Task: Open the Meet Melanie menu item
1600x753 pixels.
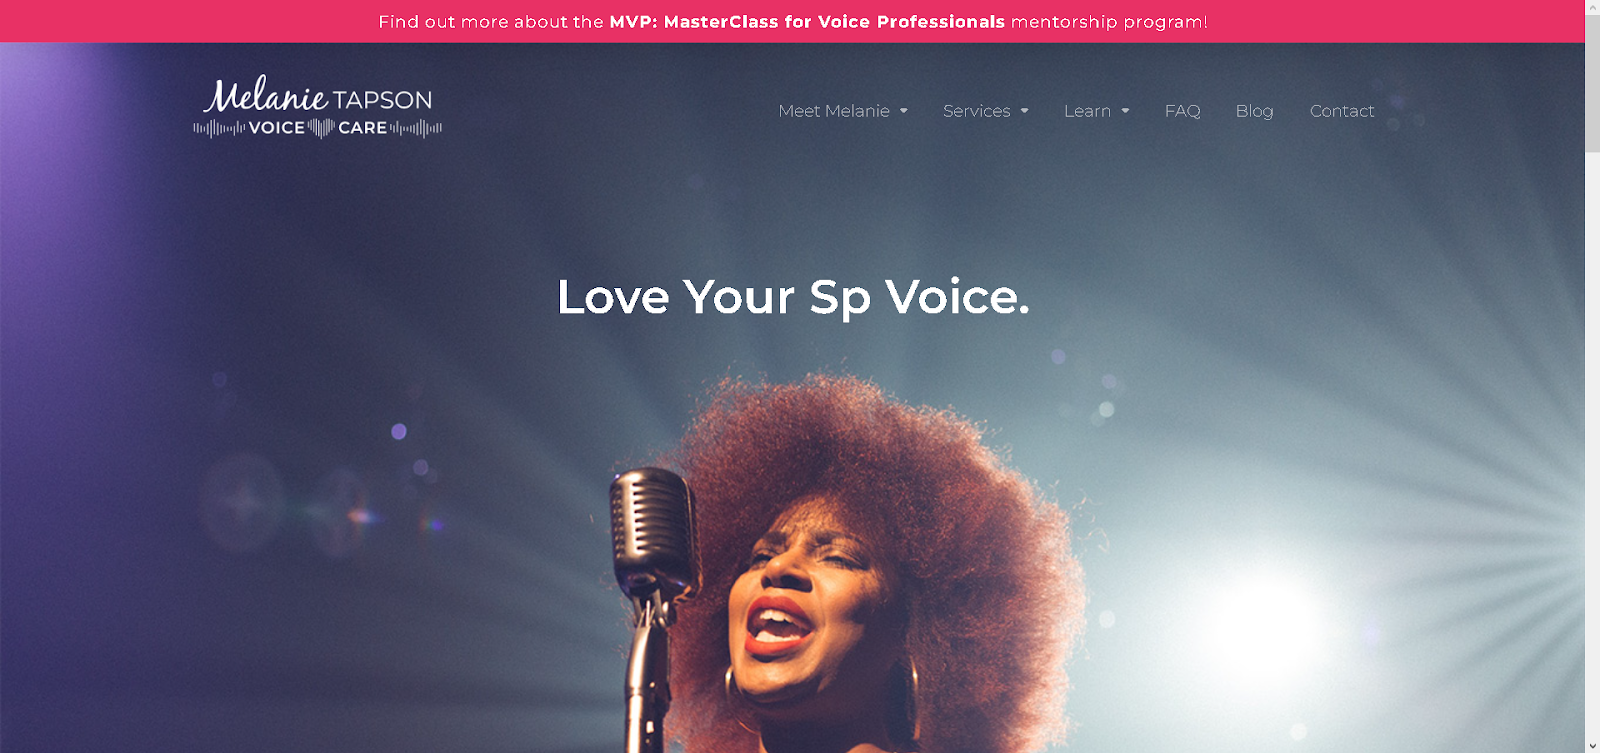Action: (834, 111)
